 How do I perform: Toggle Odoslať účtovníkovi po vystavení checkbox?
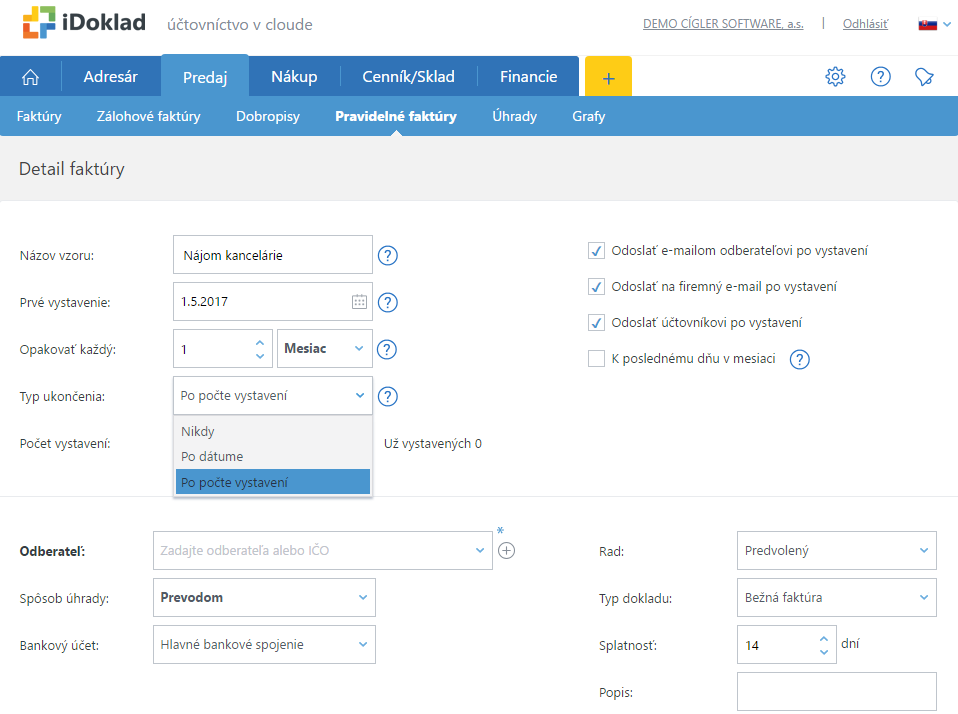click(x=596, y=323)
